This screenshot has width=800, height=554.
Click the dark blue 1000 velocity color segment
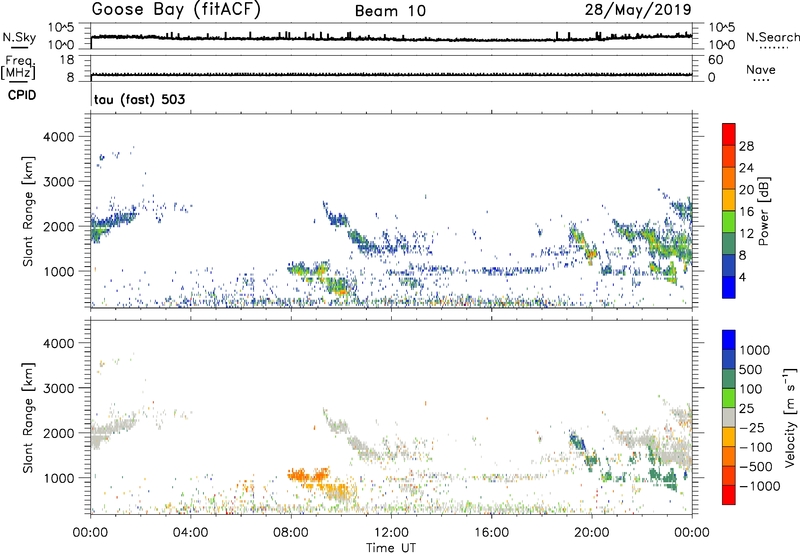coord(729,340)
